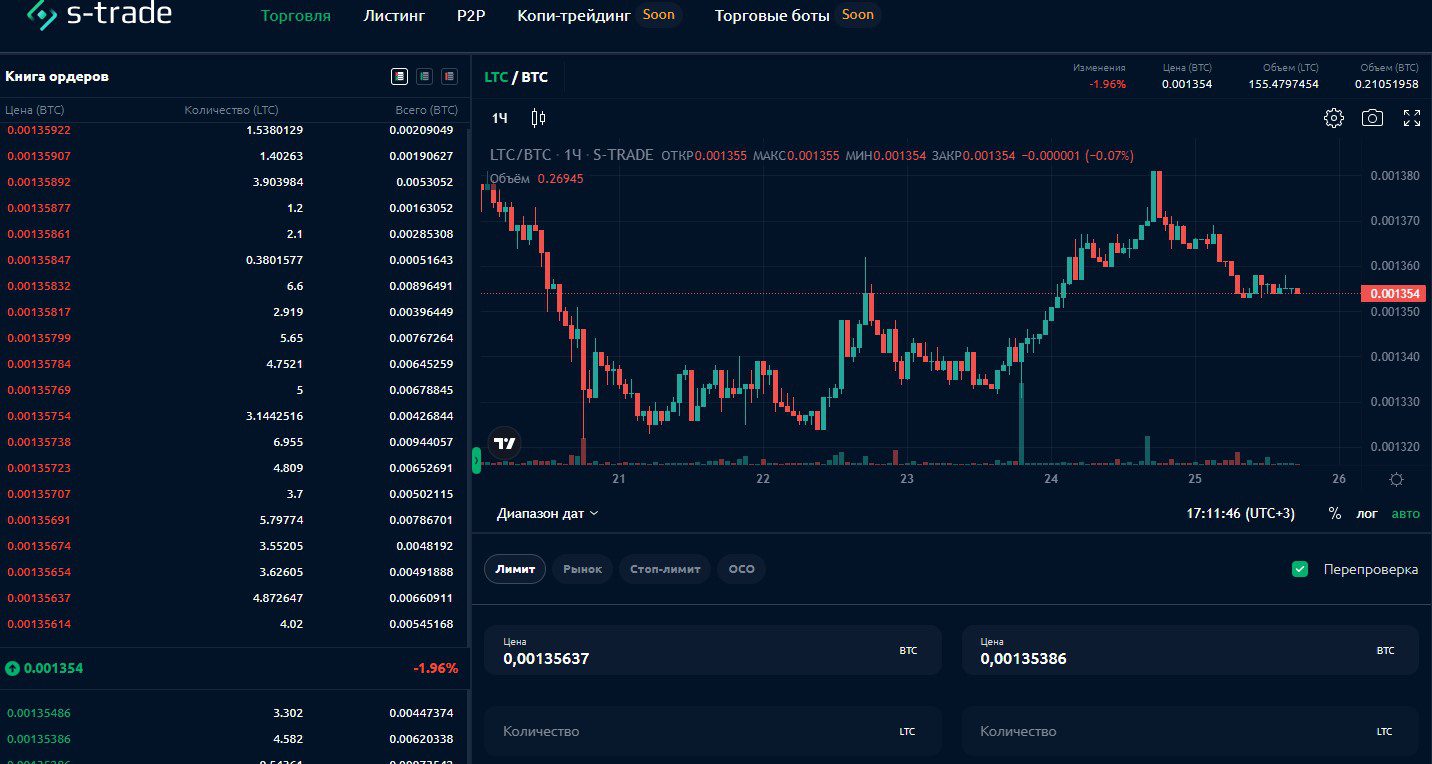Click the LTC / BTC pair selector
1432x764 pixels.
coord(516,76)
